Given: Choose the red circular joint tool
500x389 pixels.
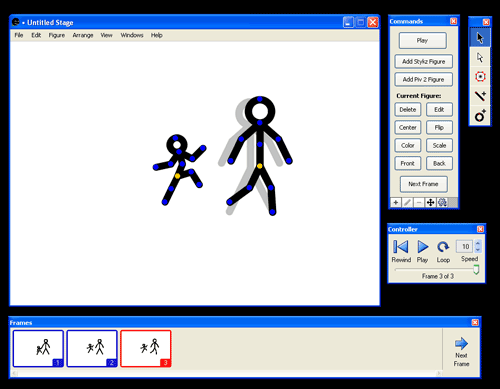Looking at the screenshot, I should tap(480, 77).
